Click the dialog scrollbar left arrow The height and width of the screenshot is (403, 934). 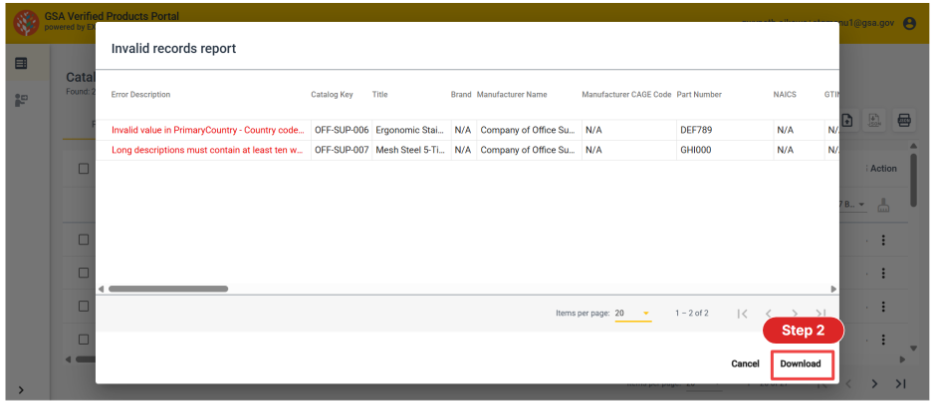point(101,289)
